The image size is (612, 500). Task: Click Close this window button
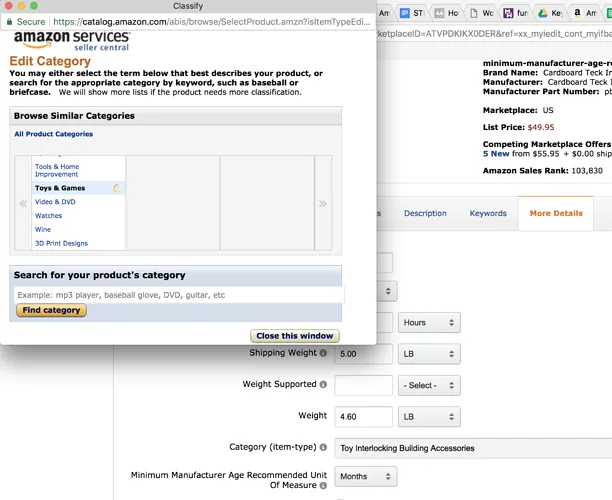coord(295,336)
